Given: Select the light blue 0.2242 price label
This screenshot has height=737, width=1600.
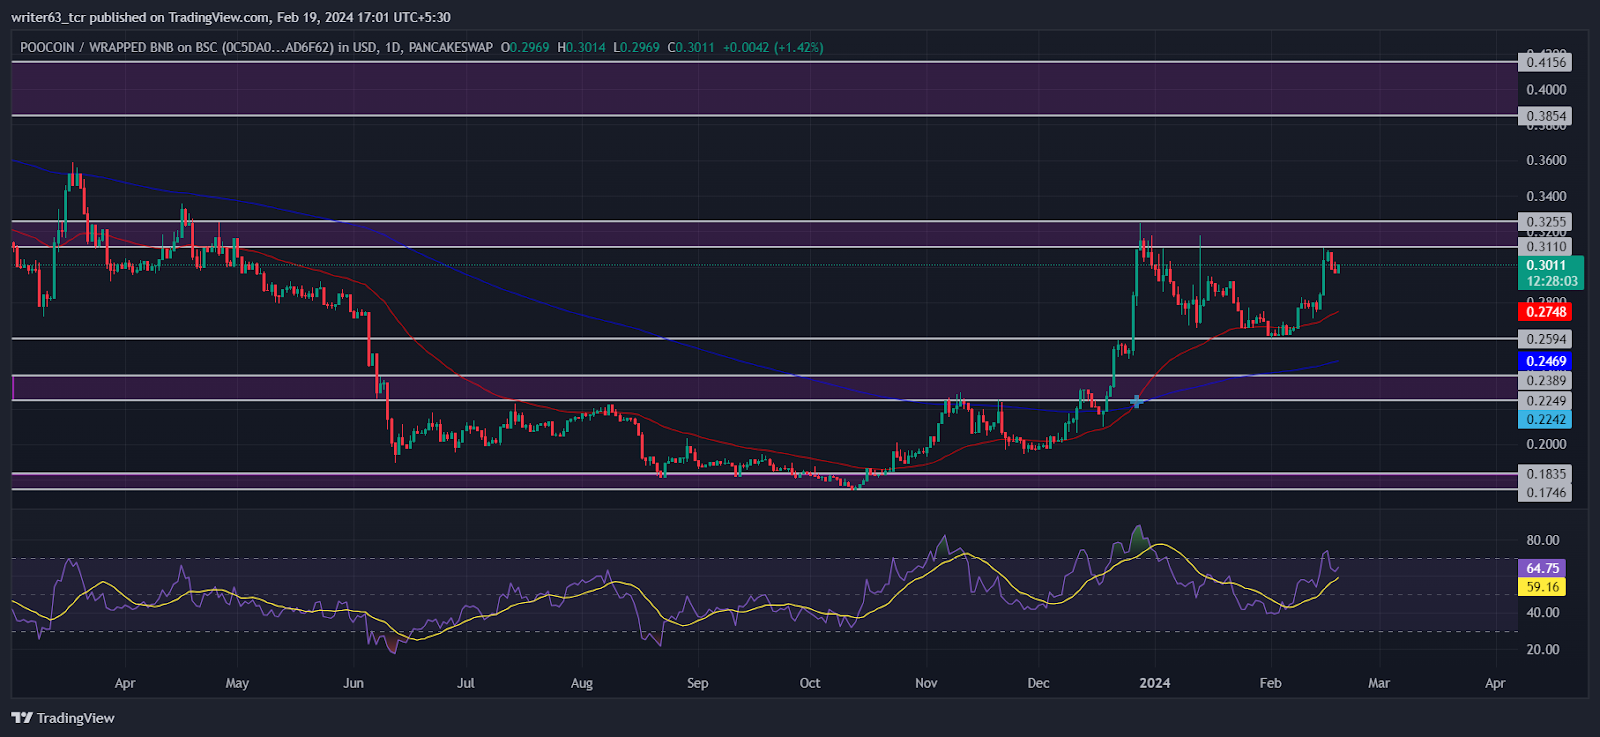Looking at the screenshot, I should [x=1546, y=420].
